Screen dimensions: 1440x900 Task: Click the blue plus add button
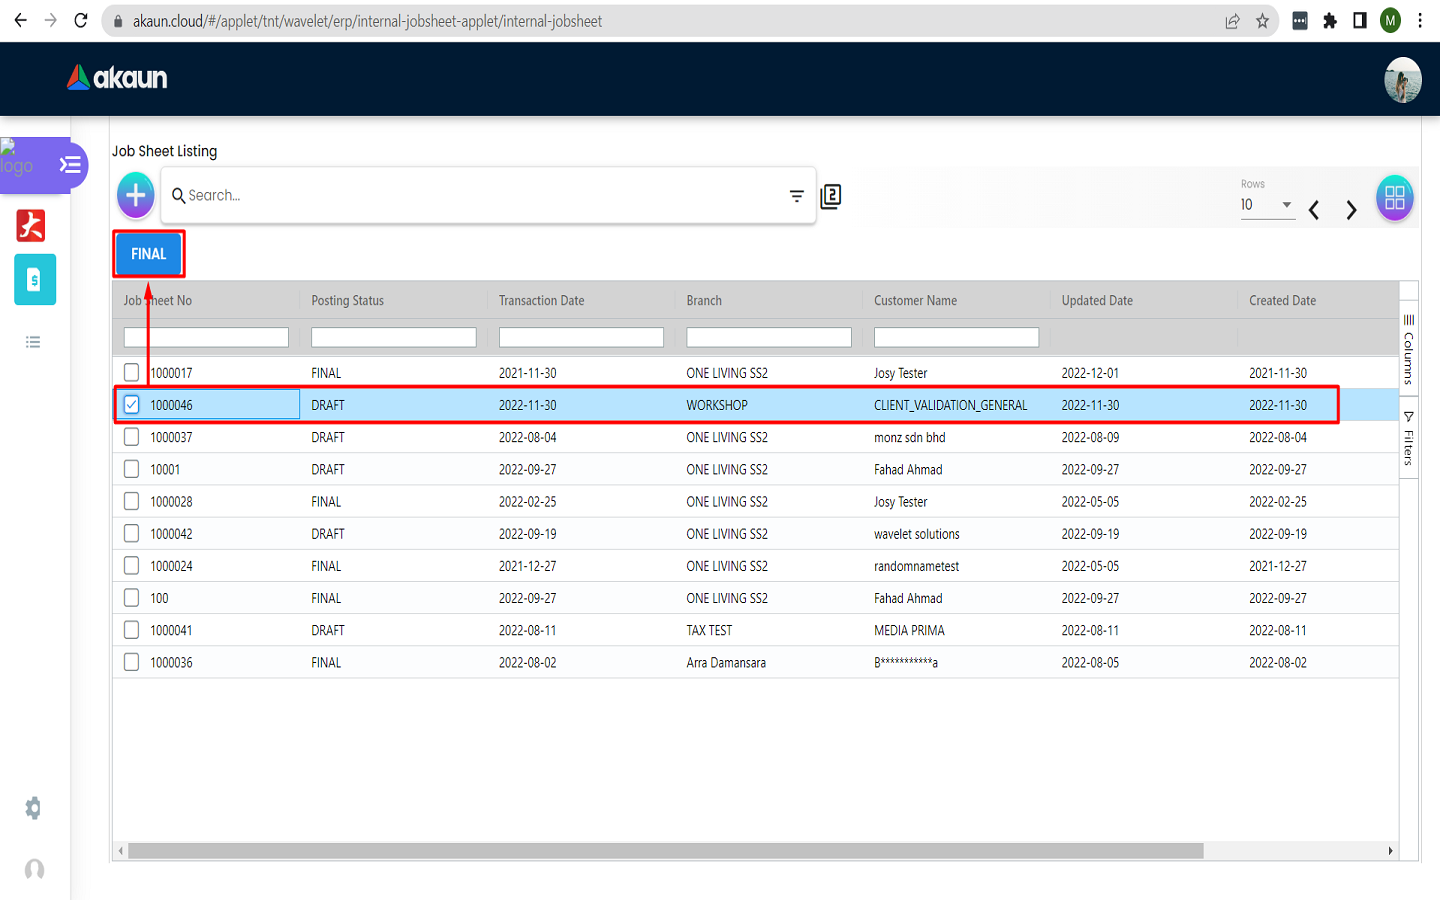click(136, 195)
